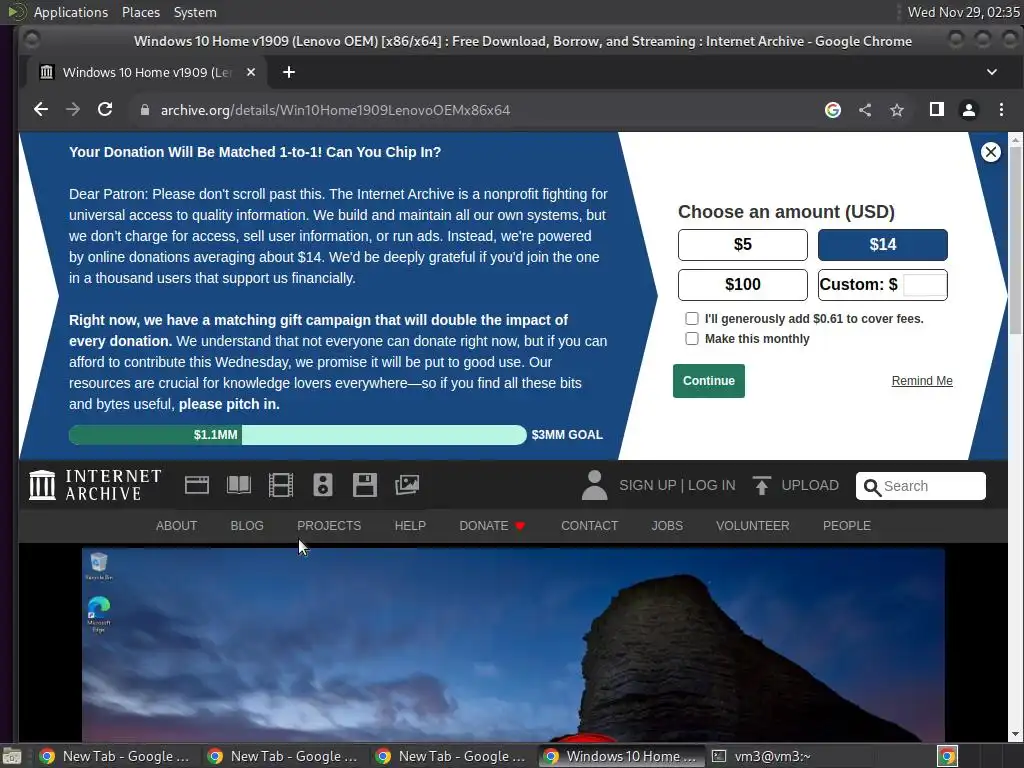The height and width of the screenshot is (768, 1024).
Task: Click the Internet Archive search field
Action: point(920,486)
